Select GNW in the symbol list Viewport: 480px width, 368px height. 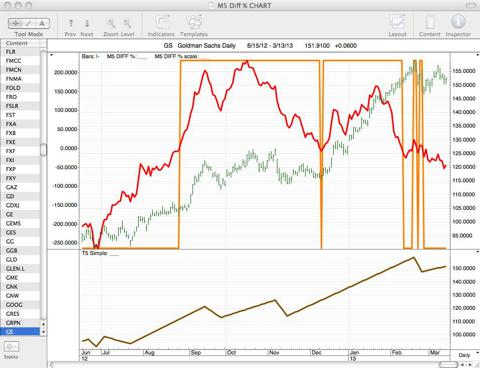tap(20, 296)
